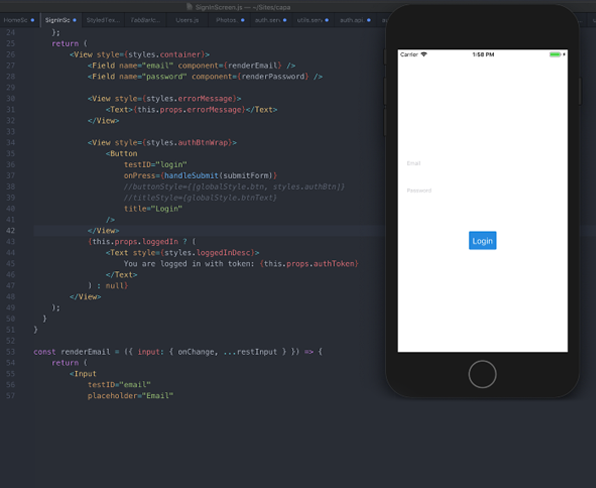Screen dimensions: 596x488
Task: Switch to the auth.api tab
Action: (355, 20)
